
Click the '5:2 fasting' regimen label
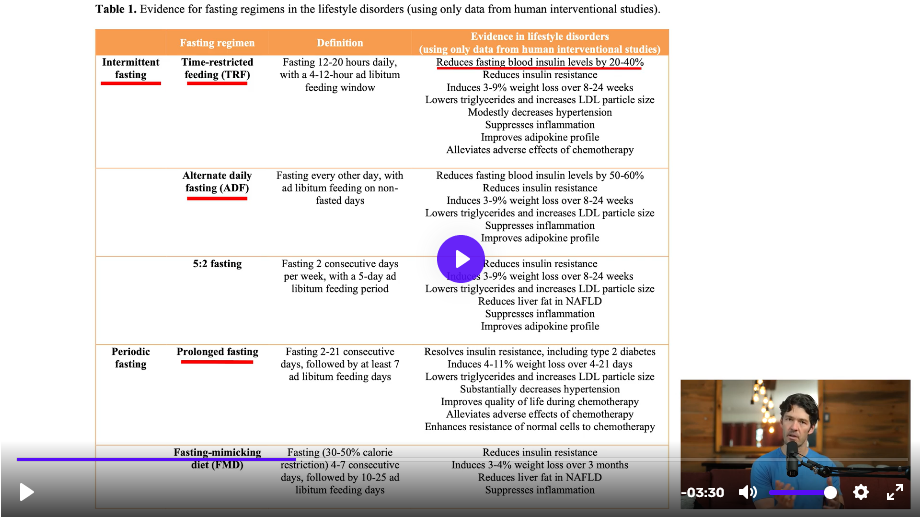217,264
